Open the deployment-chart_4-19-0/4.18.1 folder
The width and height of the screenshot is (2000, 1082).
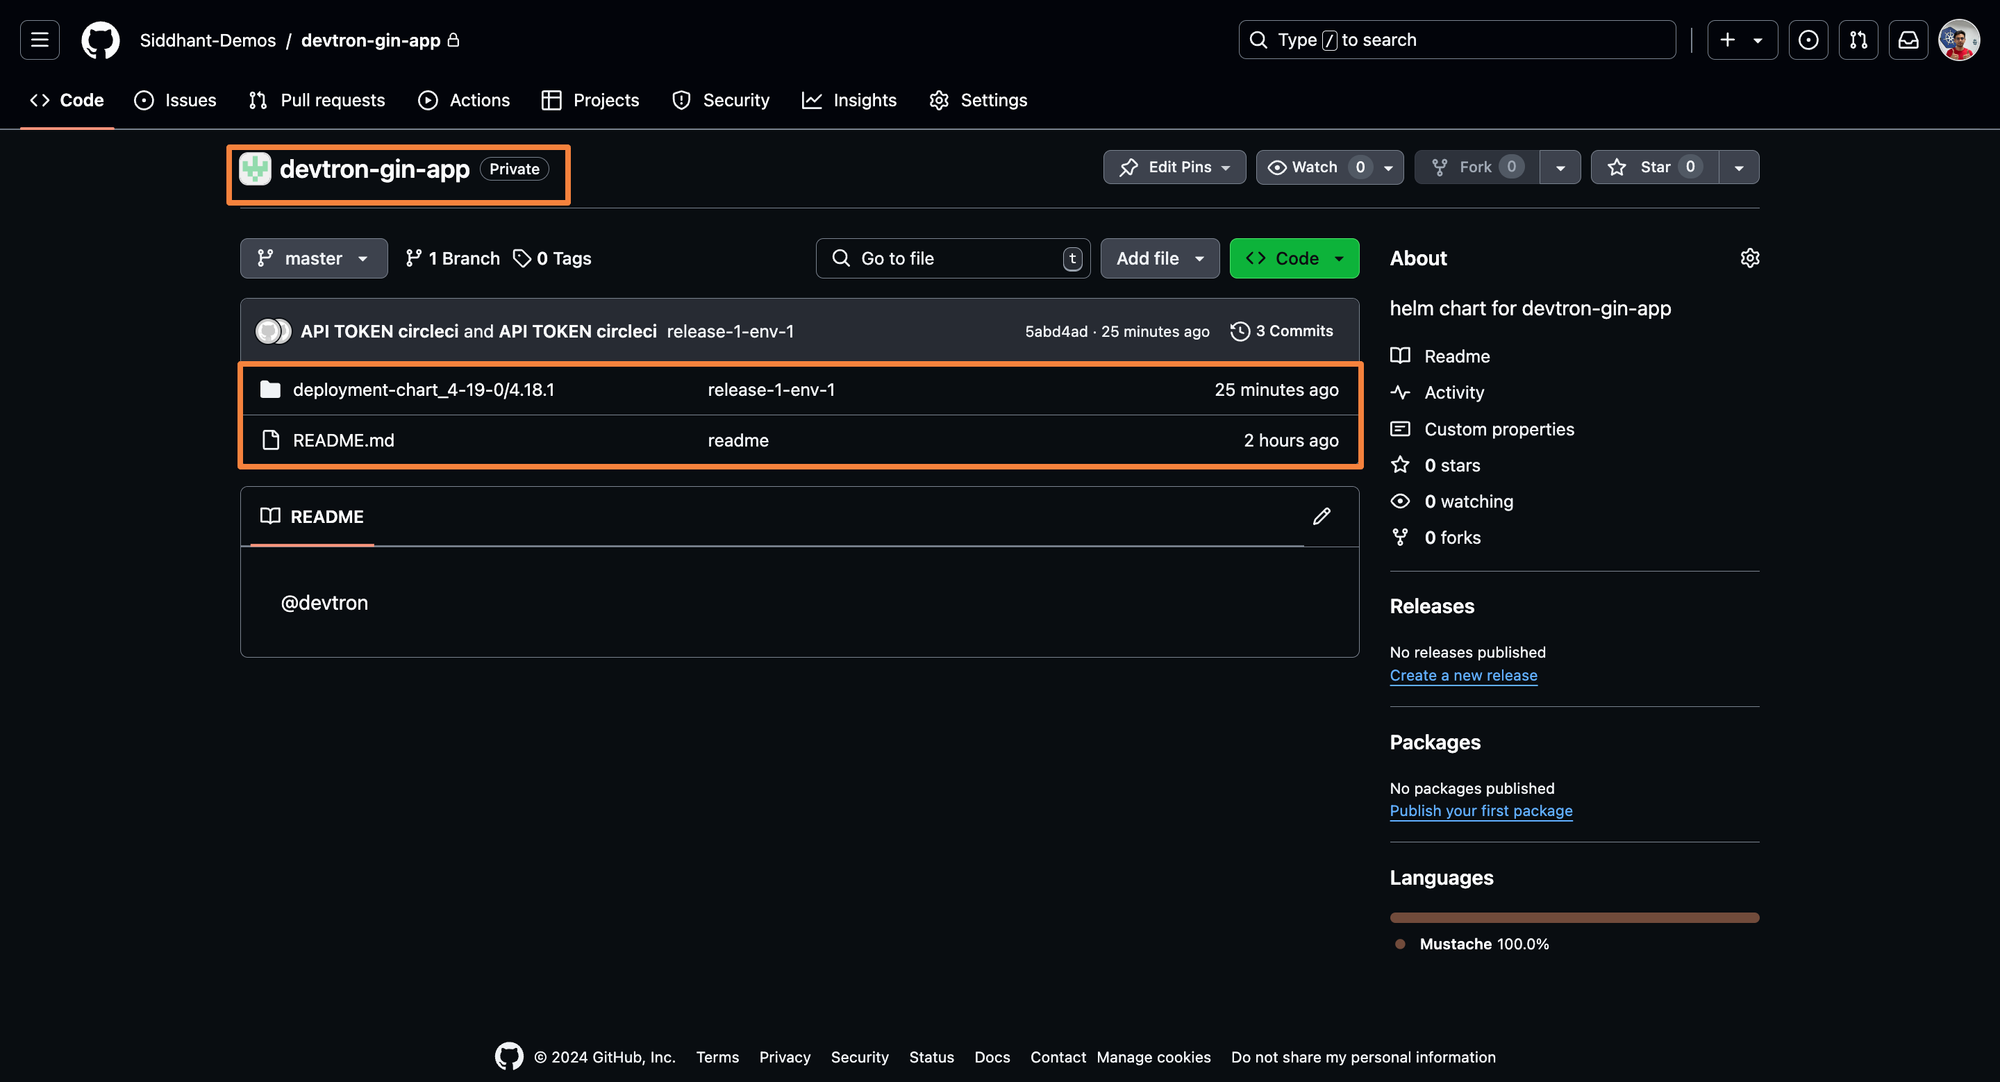pyautogui.click(x=424, y=390)
